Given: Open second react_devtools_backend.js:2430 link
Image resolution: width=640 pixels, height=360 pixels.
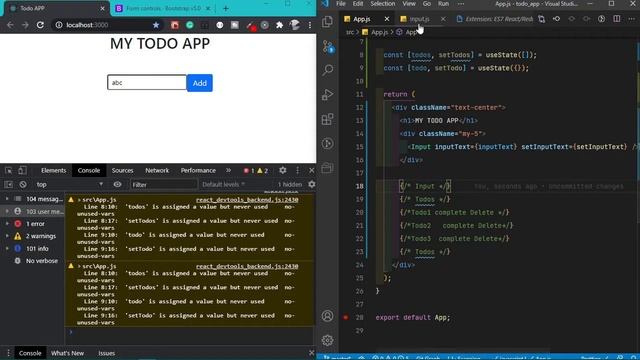Looking at the screenshot, I should (x=247, y=266).
